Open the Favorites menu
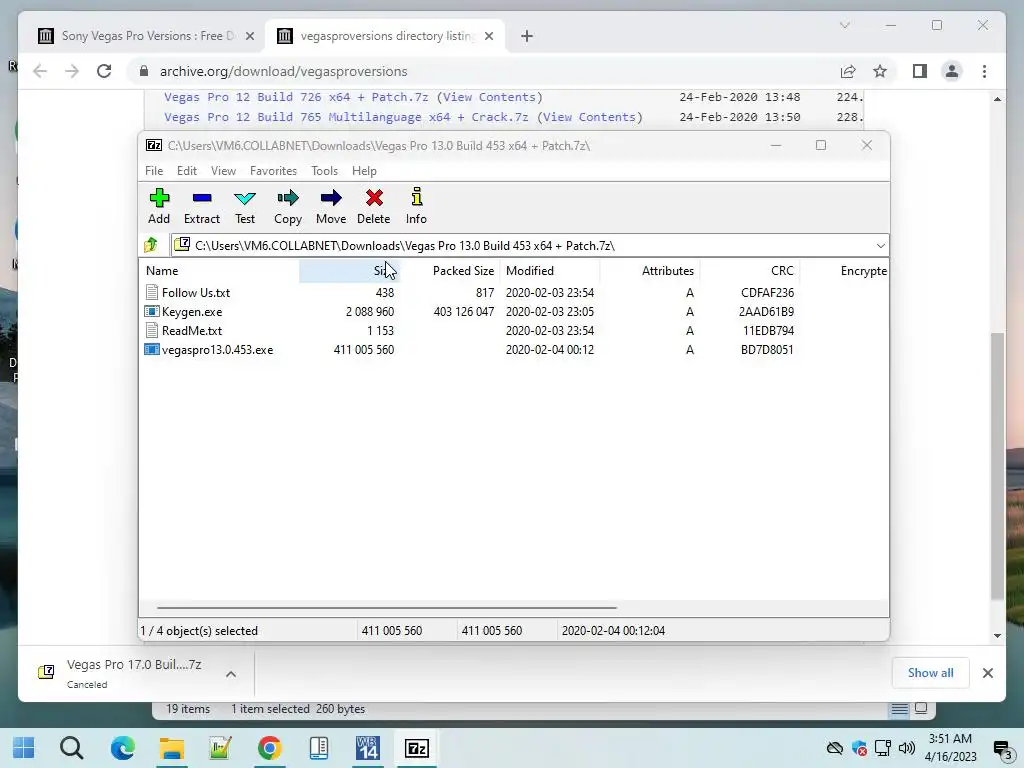This screenshot has height=768, width=1024. click(x=274, y=170)
